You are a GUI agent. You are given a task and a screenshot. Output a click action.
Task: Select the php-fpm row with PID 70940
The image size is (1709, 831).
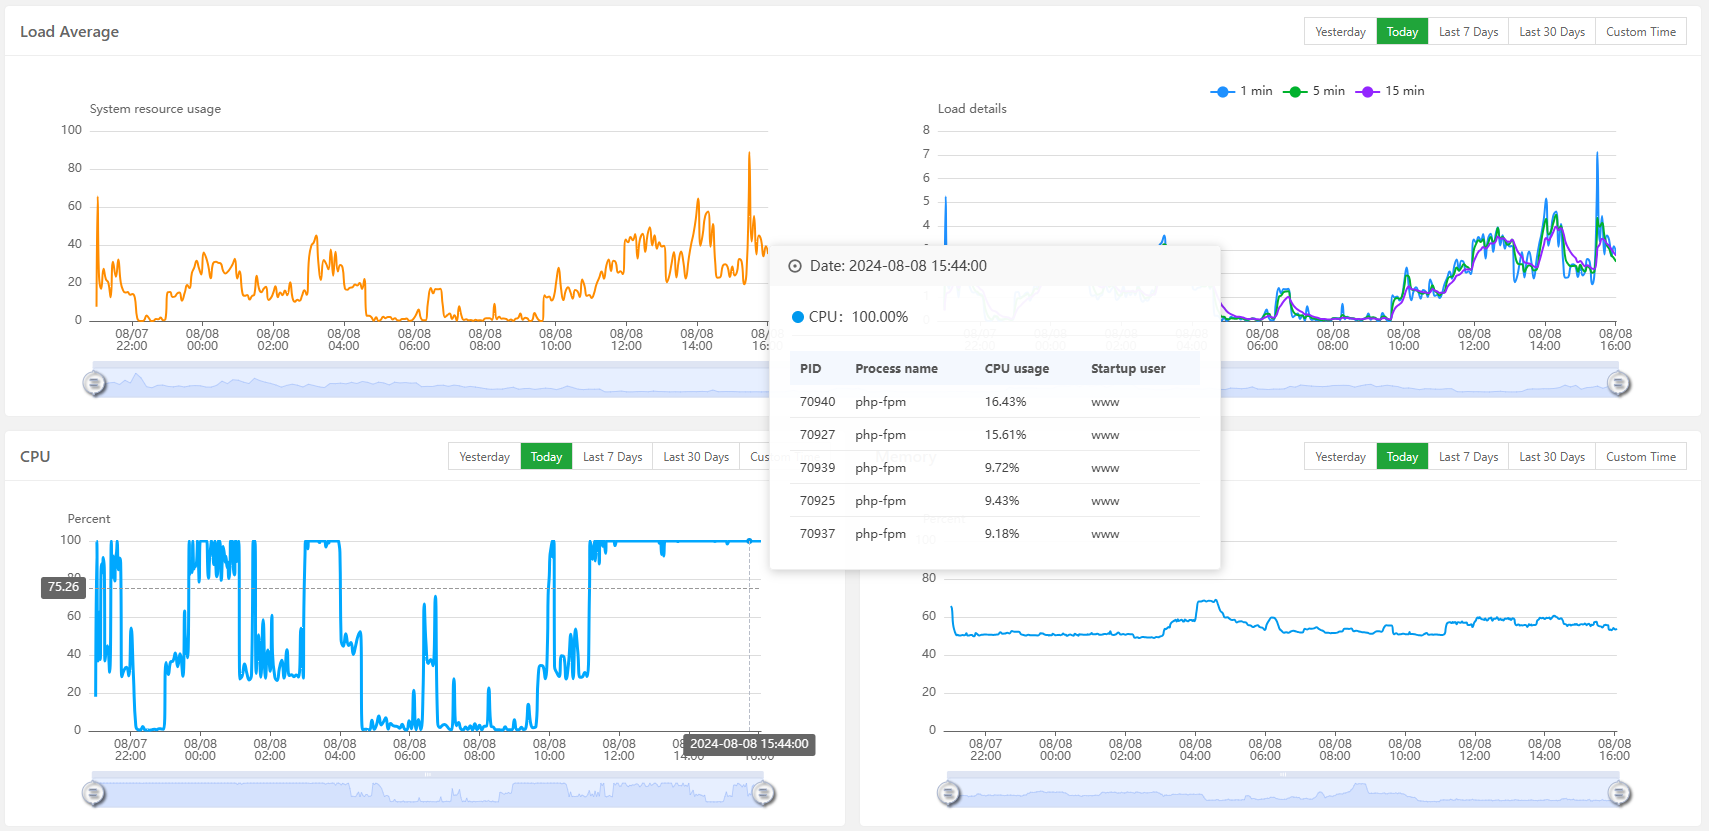click(x=994, y=402)
